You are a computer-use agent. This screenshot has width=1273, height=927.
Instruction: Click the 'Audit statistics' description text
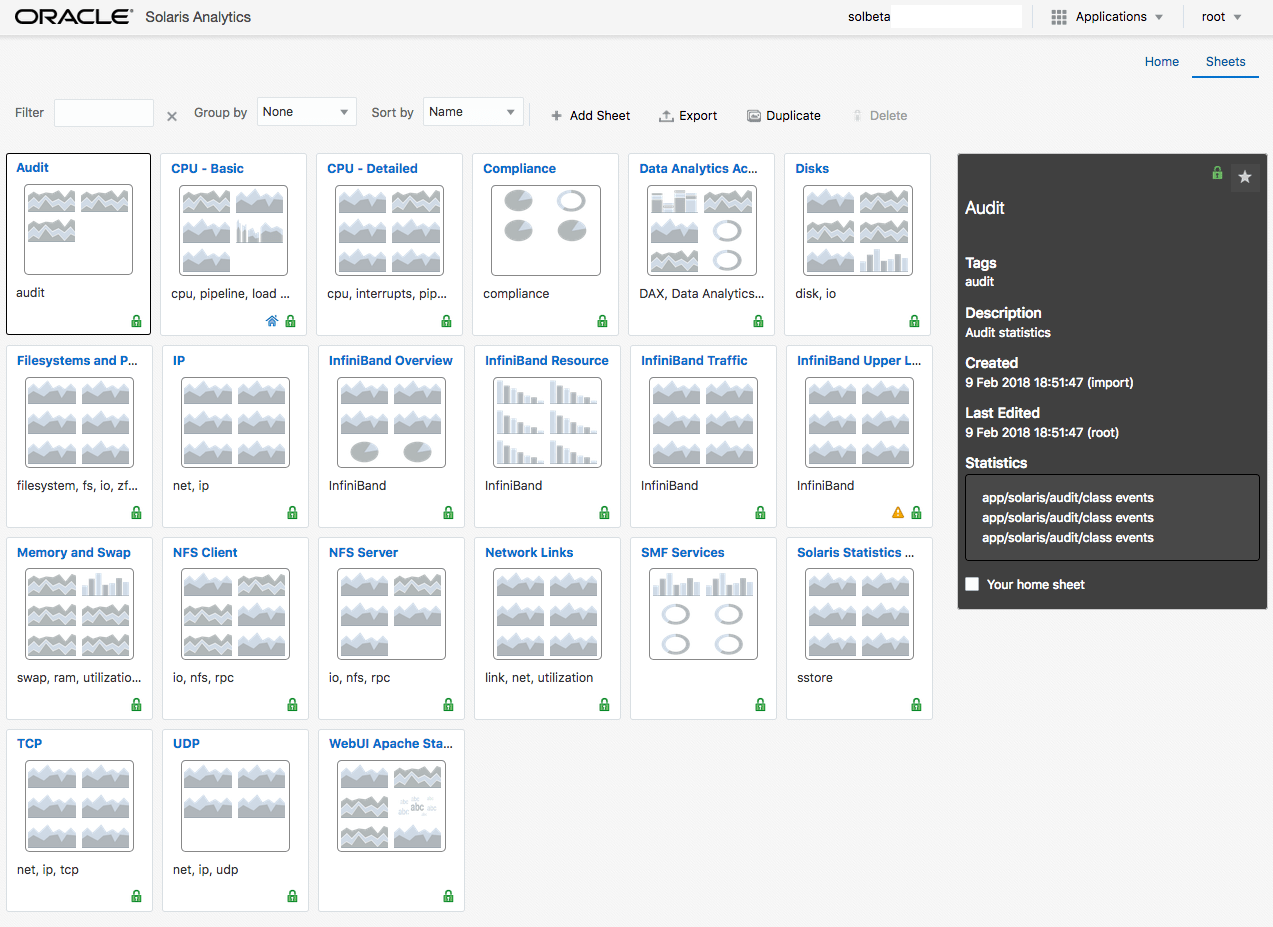[x=1008, y=332]
